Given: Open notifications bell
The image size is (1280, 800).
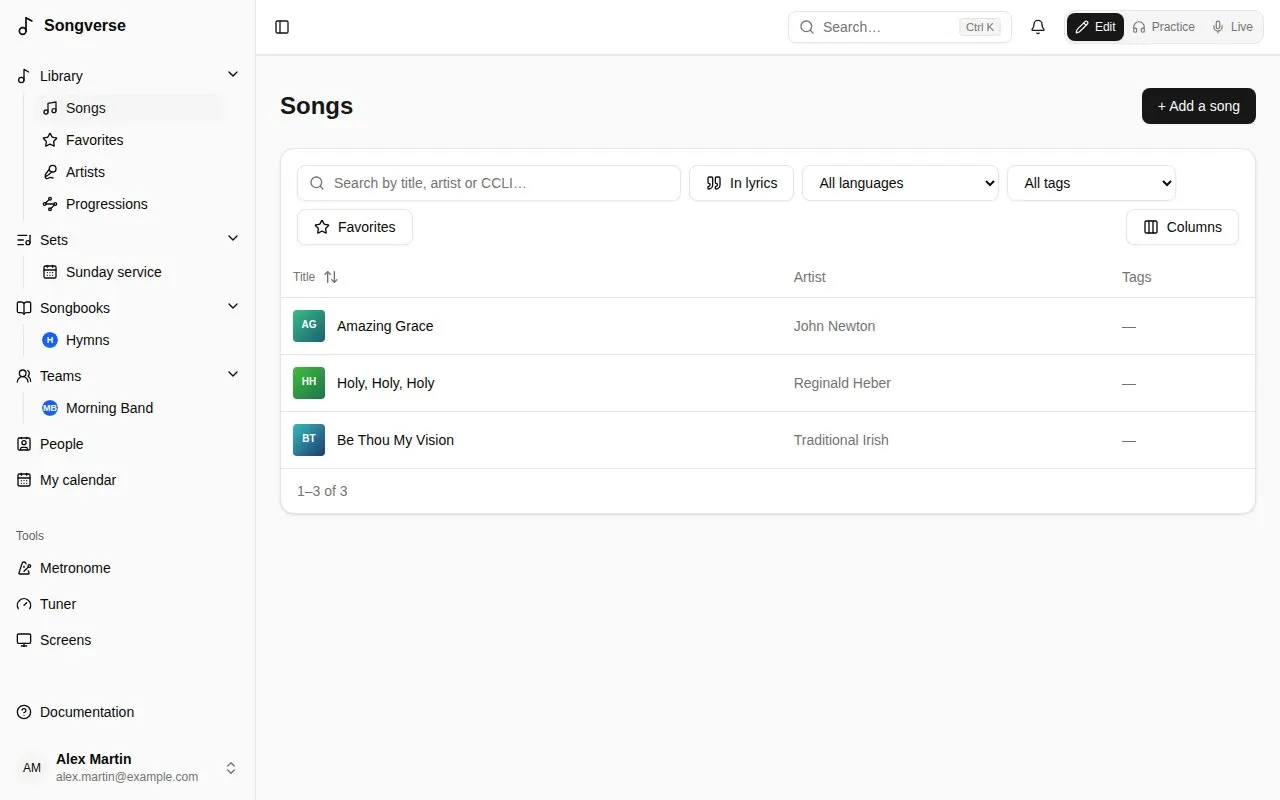Looking at the screenshot, I should pos(1038,27).
